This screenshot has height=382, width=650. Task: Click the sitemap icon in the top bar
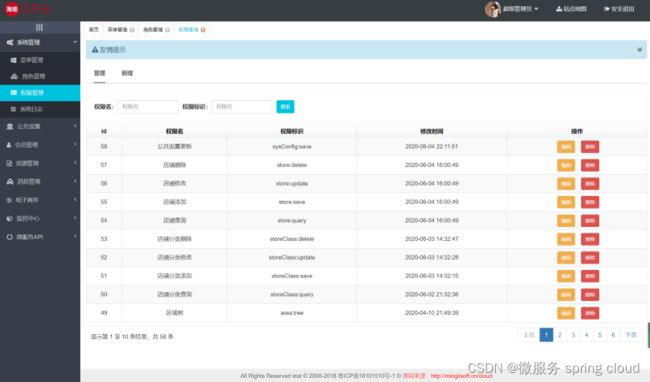558,9
